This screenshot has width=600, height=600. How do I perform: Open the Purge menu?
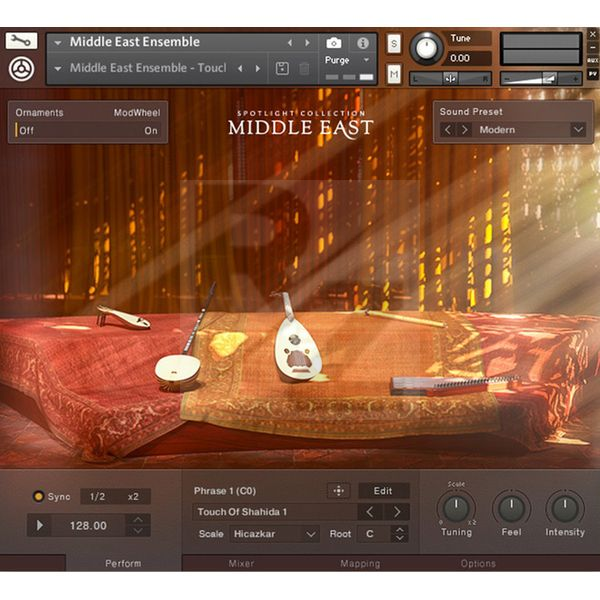(x=347, y=60)
